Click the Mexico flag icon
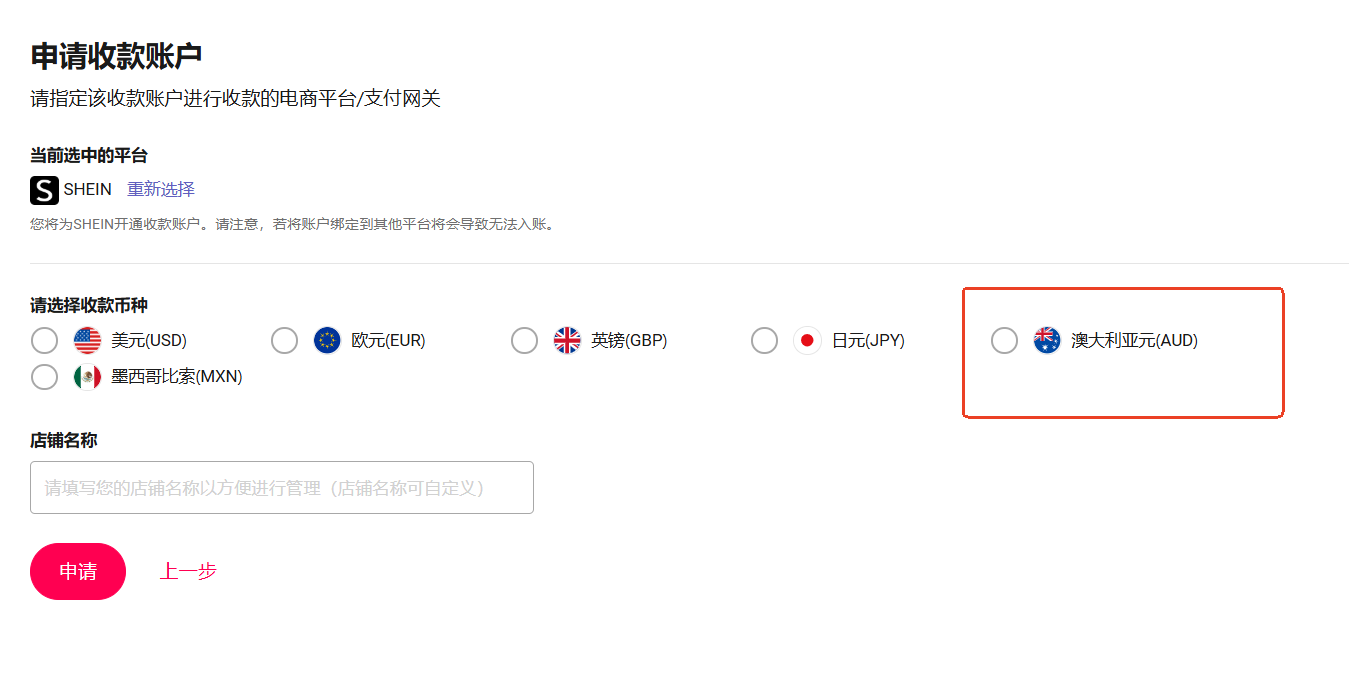The height and width of the screenshot is (690, 1349). [88, 377]
